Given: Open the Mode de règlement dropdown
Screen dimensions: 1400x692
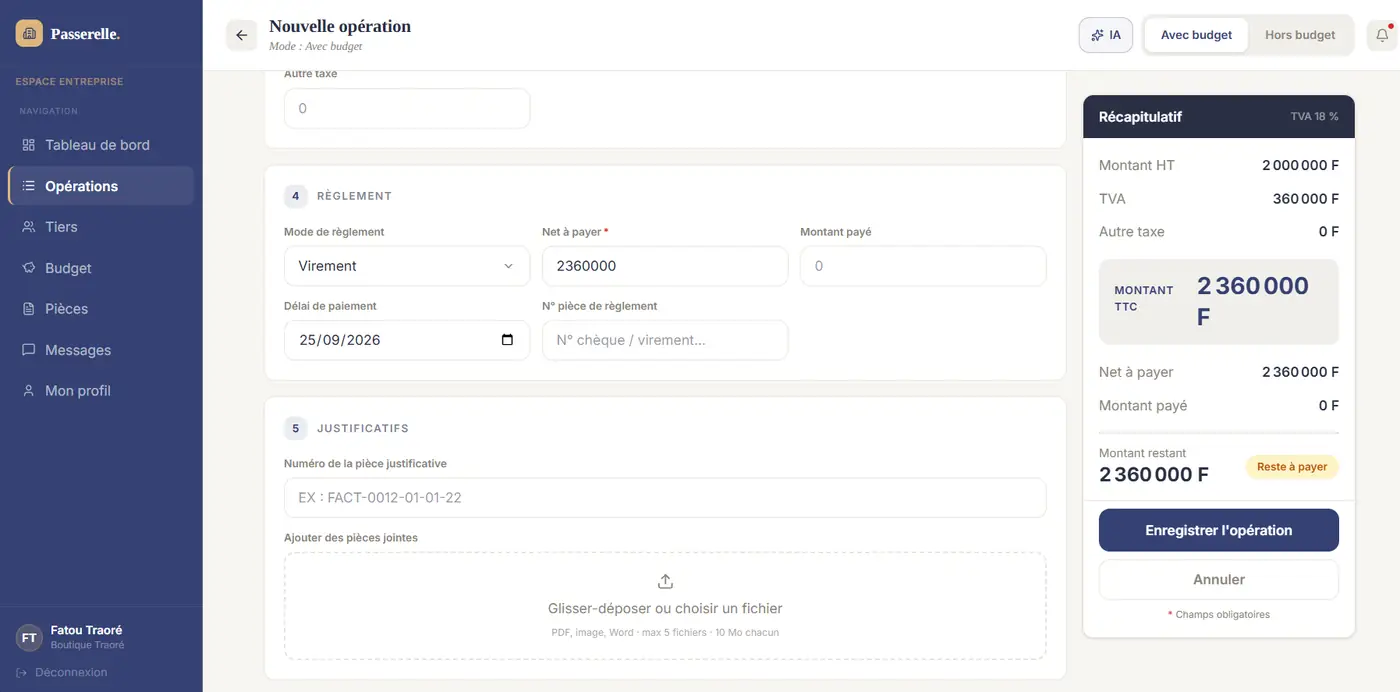Looking at the screenshot, I should pos(406,266).
